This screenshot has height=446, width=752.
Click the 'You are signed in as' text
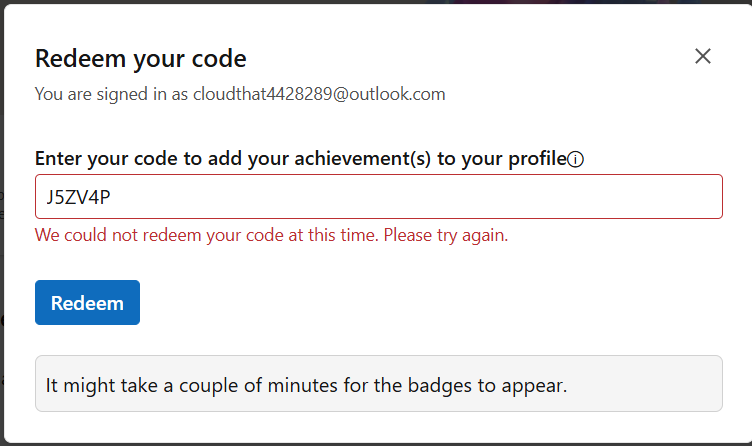pos(111,94)
